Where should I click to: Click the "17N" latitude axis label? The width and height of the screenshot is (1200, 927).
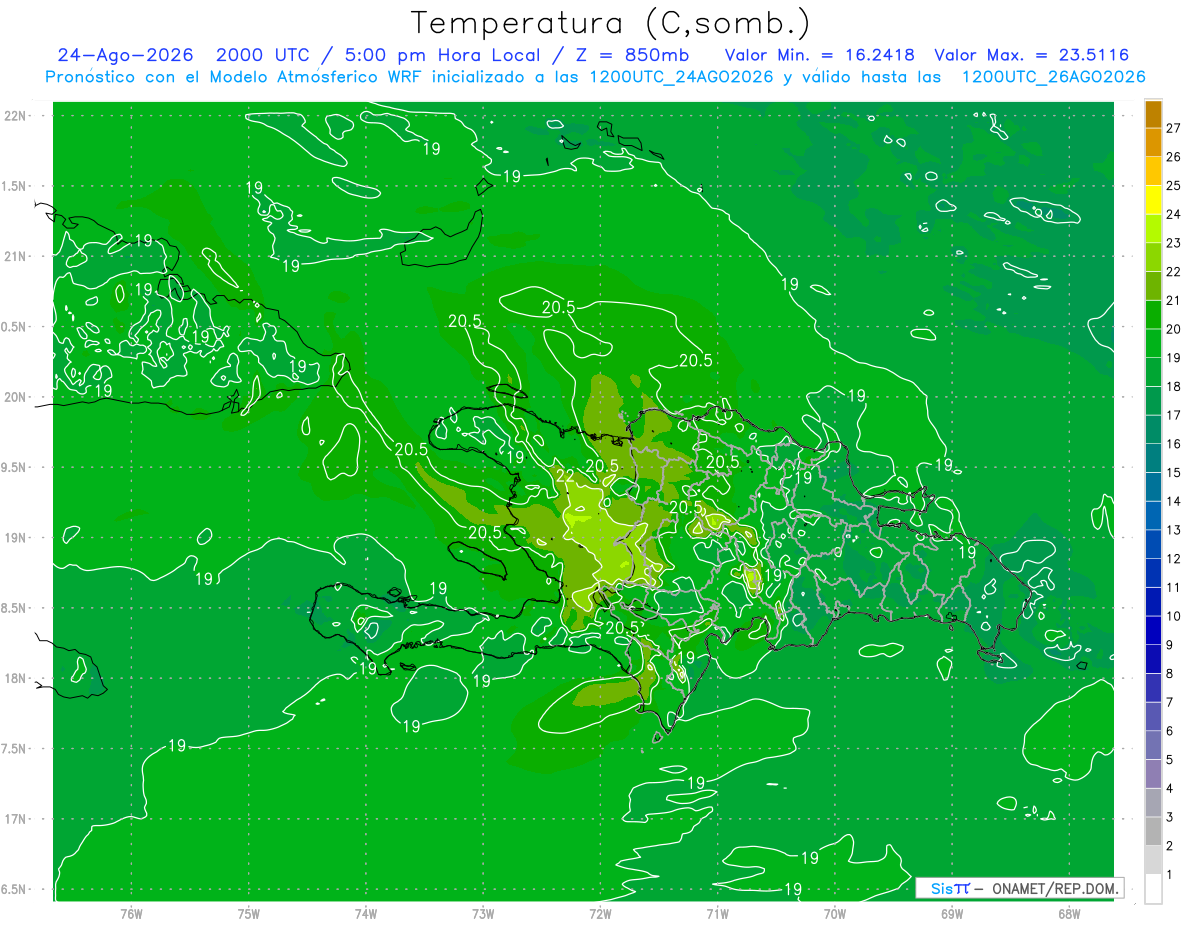click(x=14, y=819)
